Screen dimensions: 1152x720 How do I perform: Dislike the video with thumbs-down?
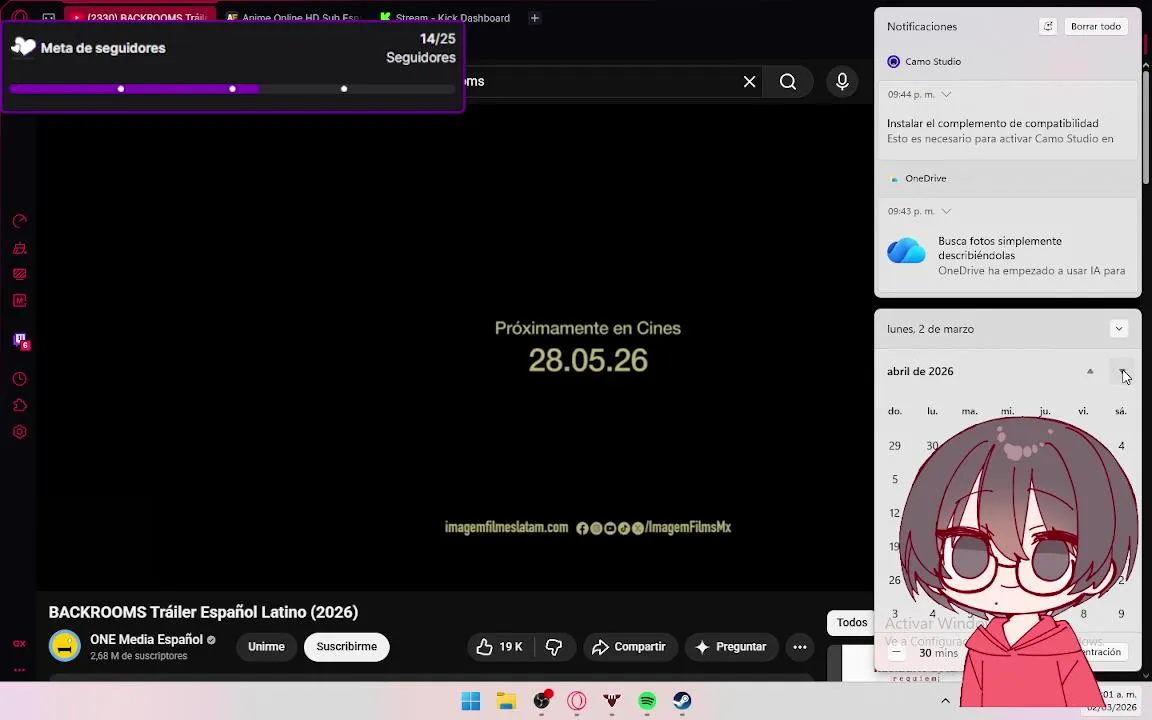(x=555, y=647)
